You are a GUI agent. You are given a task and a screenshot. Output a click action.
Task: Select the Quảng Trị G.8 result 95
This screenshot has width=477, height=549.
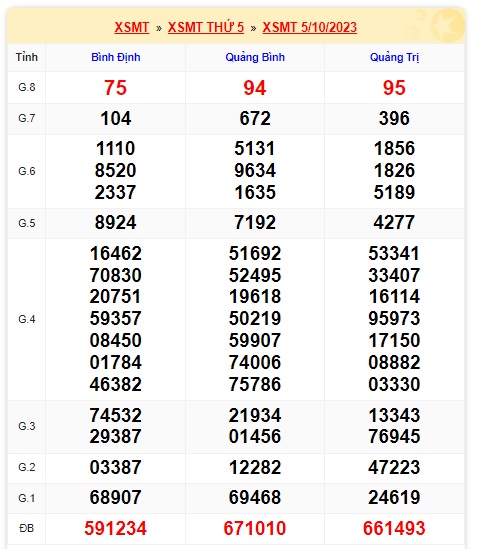pyautogui.click(x=394, y=88)
